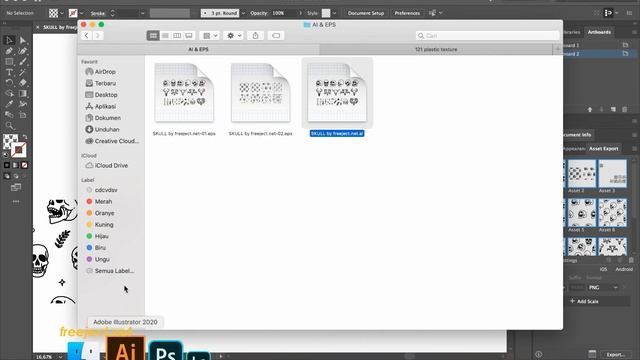Expand the Opacity slider arrow
The height and width of the screenshot is (360, 640).
pyautogui.click(x=300, y=13)
